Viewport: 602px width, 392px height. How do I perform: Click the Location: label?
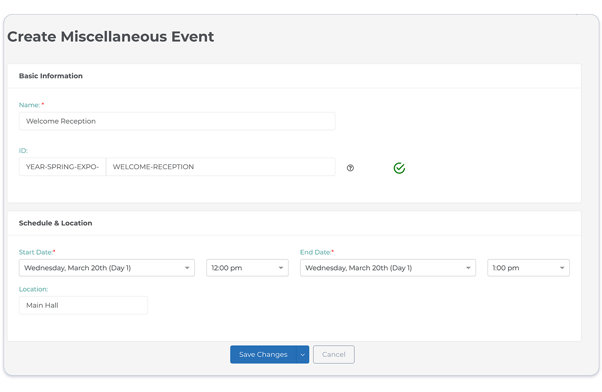click(33, 289)
